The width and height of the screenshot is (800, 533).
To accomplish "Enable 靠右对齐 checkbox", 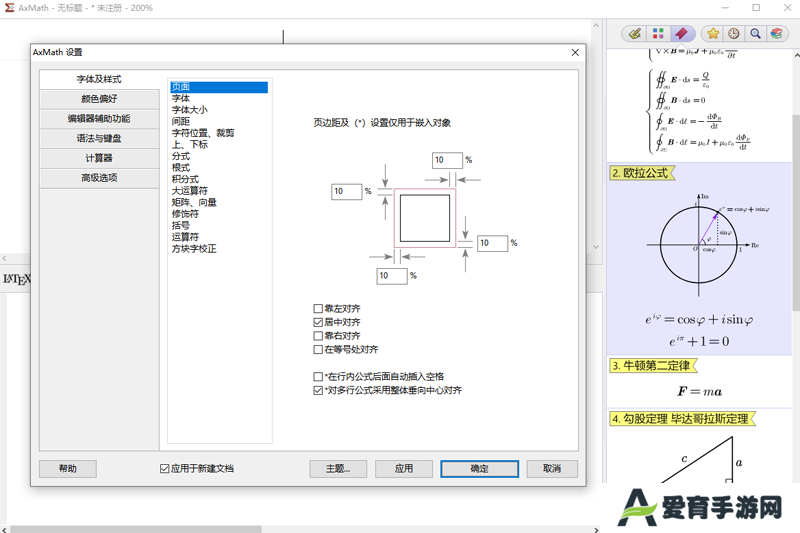I will click(x=318, y=336).
